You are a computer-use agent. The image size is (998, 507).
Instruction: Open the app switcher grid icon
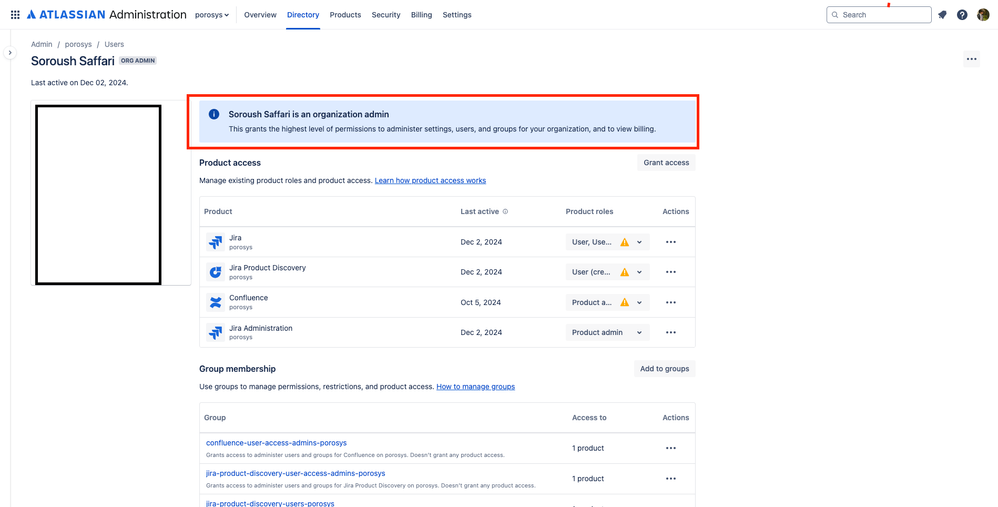(x=15, y=15)
